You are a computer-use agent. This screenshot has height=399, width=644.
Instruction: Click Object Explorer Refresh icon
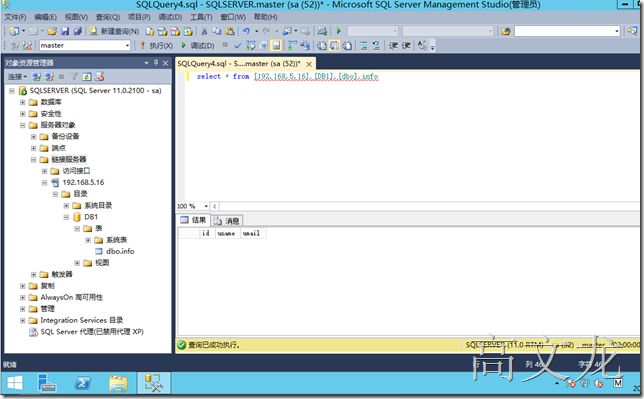click(87, 76)
